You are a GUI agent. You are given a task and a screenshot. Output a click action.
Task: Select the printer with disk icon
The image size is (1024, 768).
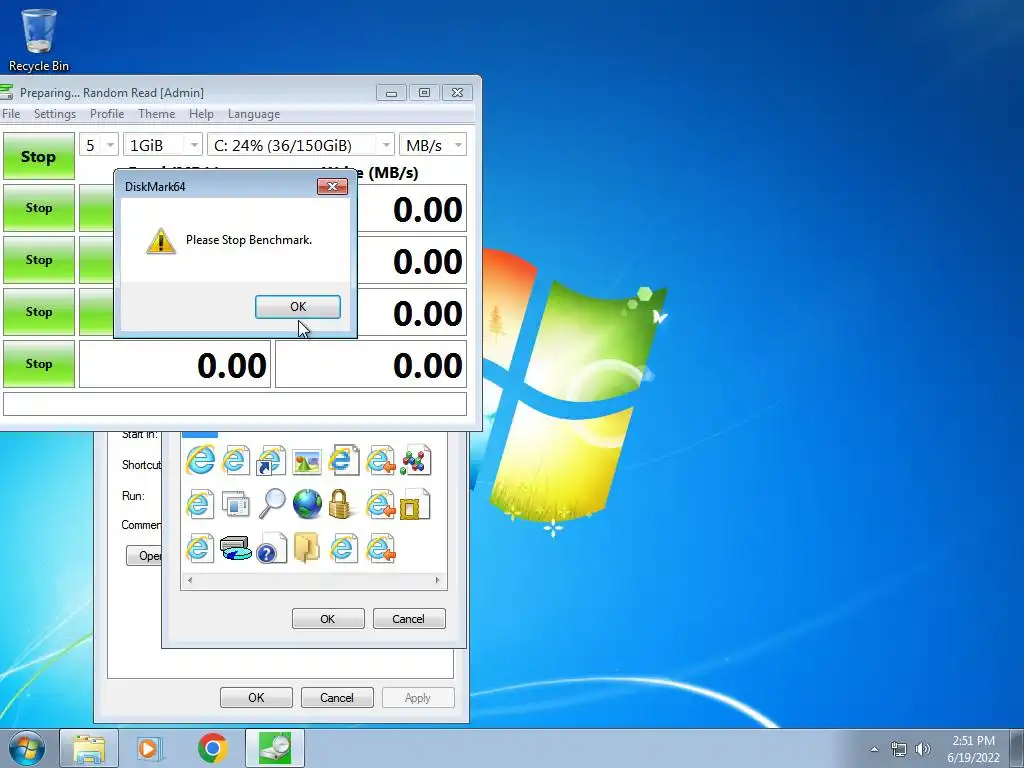pyautogui.click(x=235, y=549)
